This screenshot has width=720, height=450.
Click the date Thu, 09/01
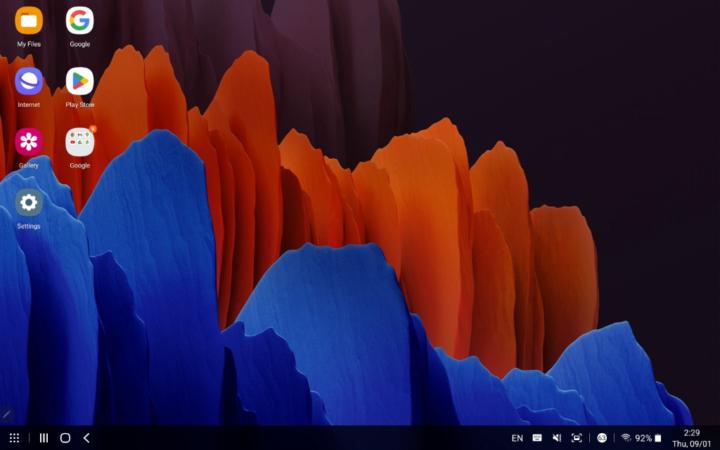691,444
